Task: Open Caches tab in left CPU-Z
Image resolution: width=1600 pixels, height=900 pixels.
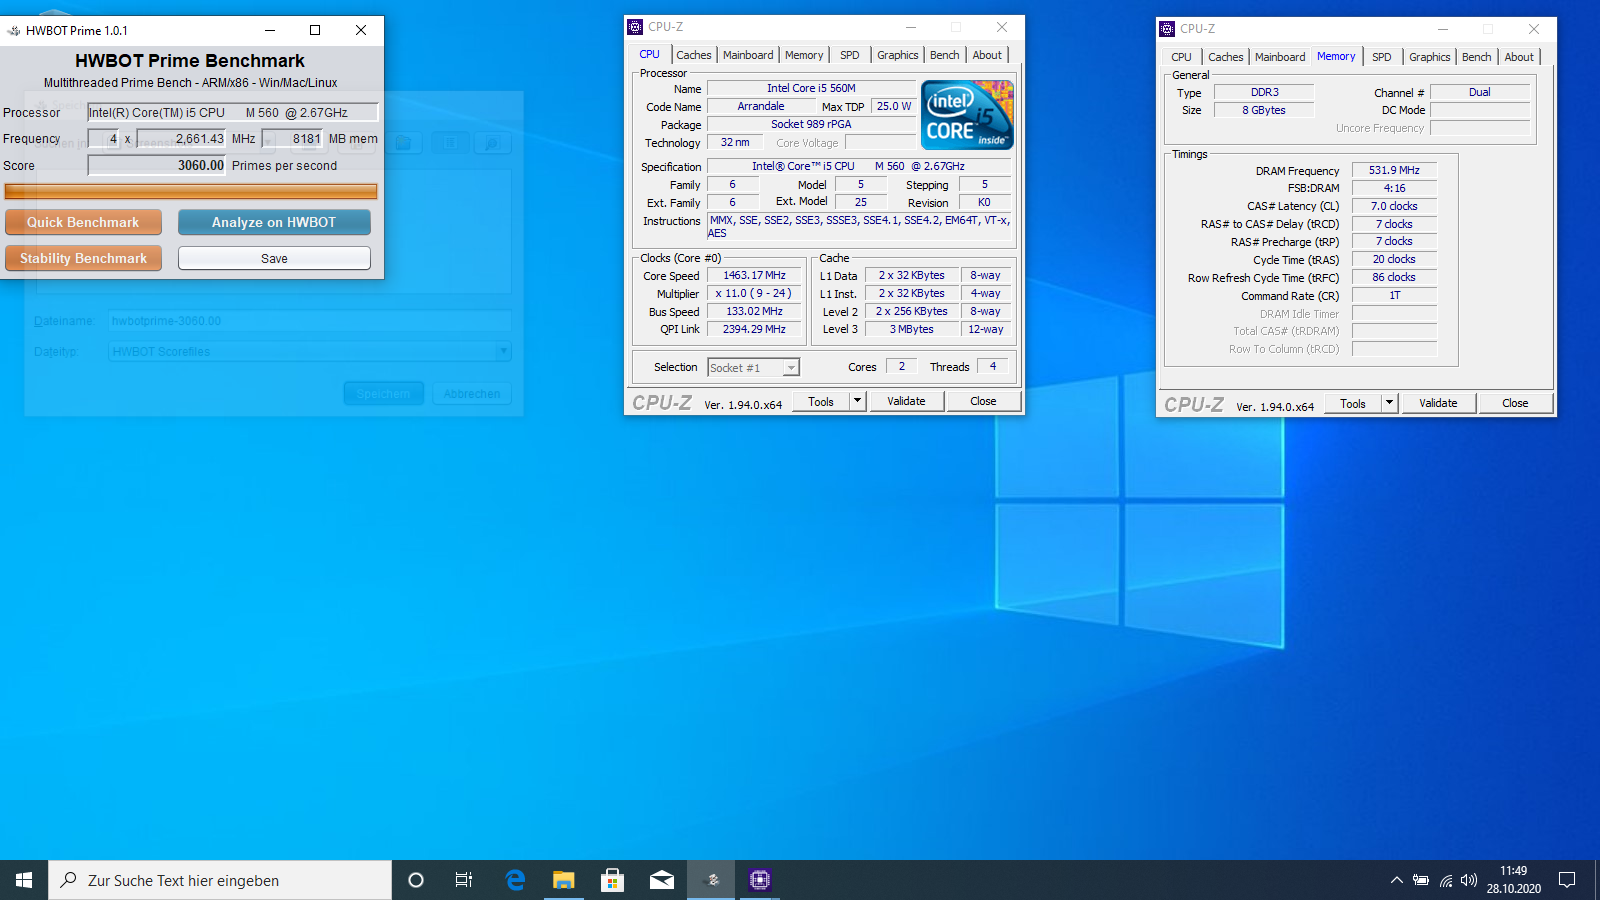Action: point(693,55)
